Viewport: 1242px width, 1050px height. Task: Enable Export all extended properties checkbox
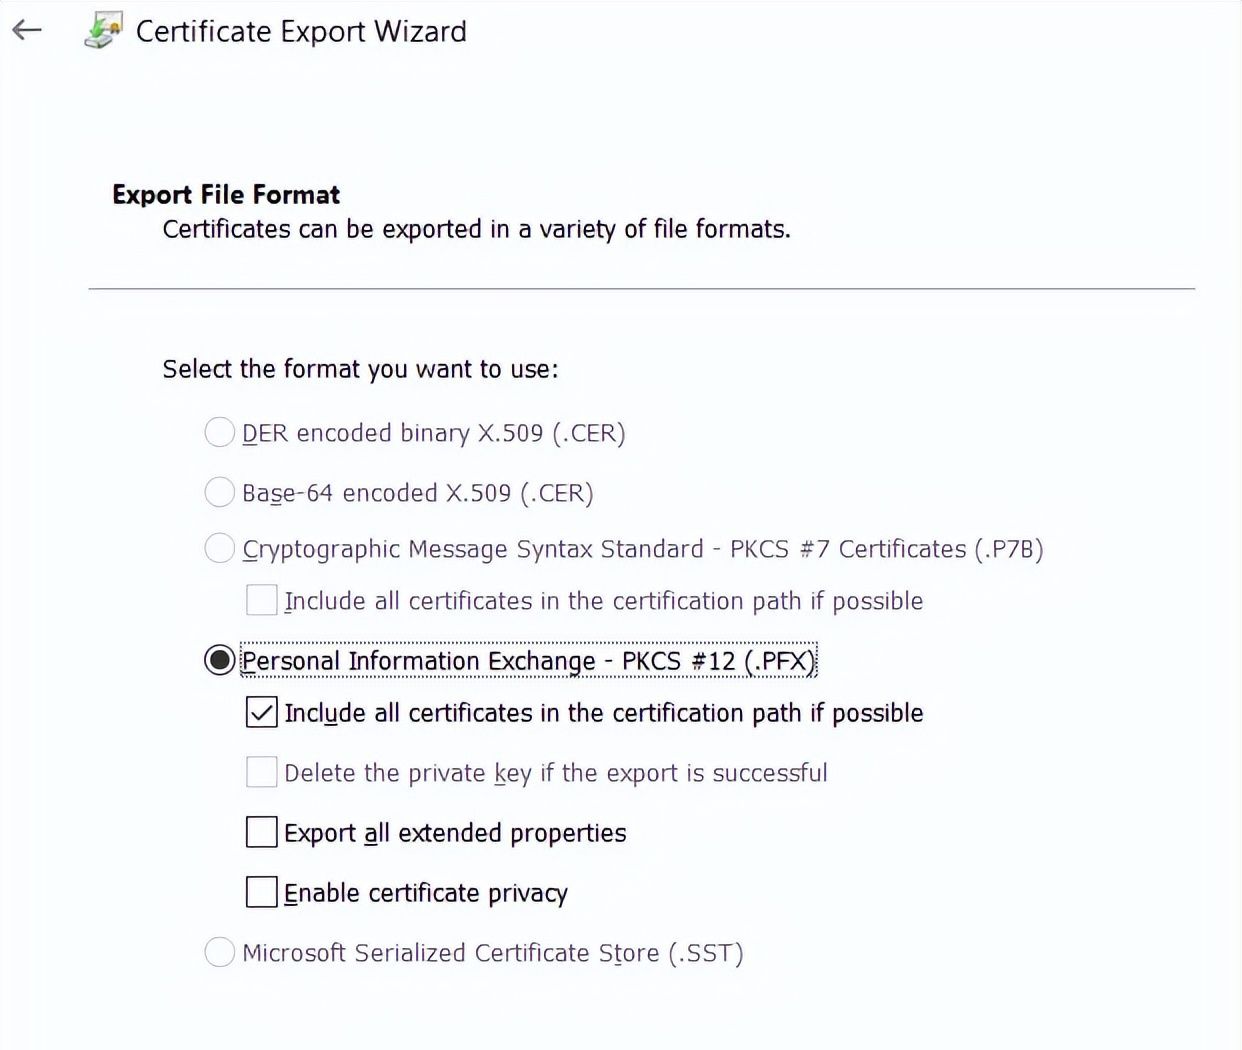[x=261, y=832]
